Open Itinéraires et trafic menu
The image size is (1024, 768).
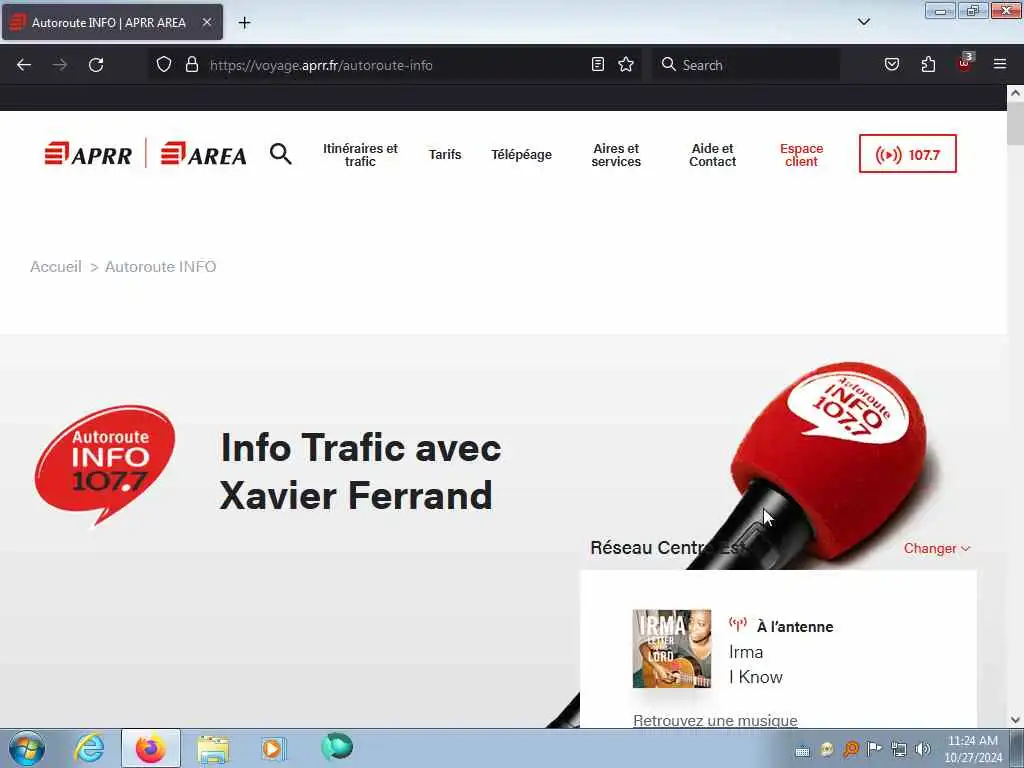(x=360, y=155)
